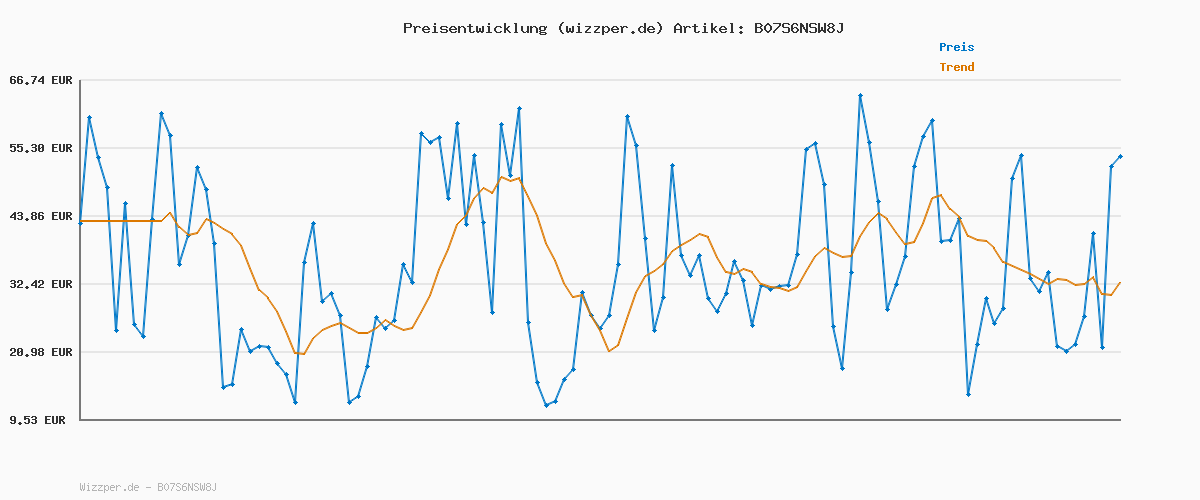Click the highest peak of the orange trend line

pos(502,178)
